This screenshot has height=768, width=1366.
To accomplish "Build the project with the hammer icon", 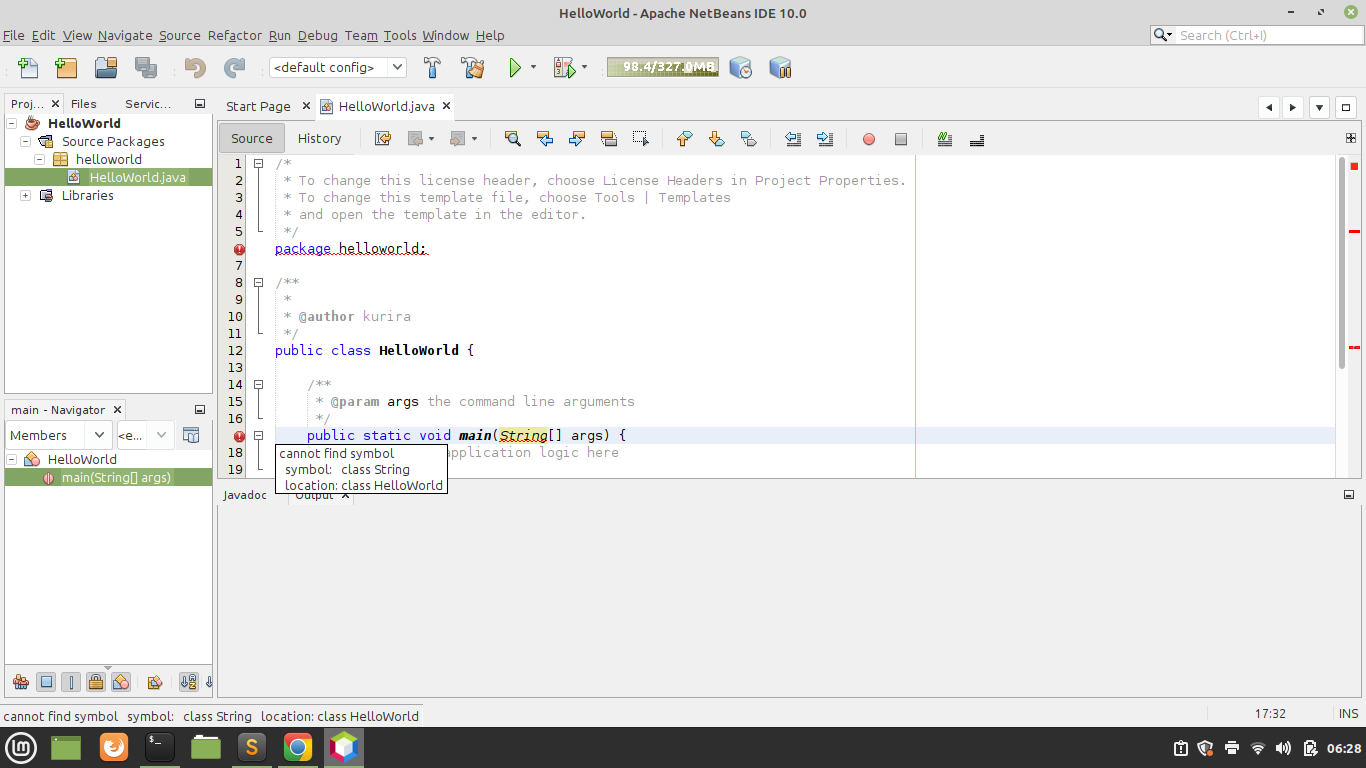I will (x=433, y=68).
